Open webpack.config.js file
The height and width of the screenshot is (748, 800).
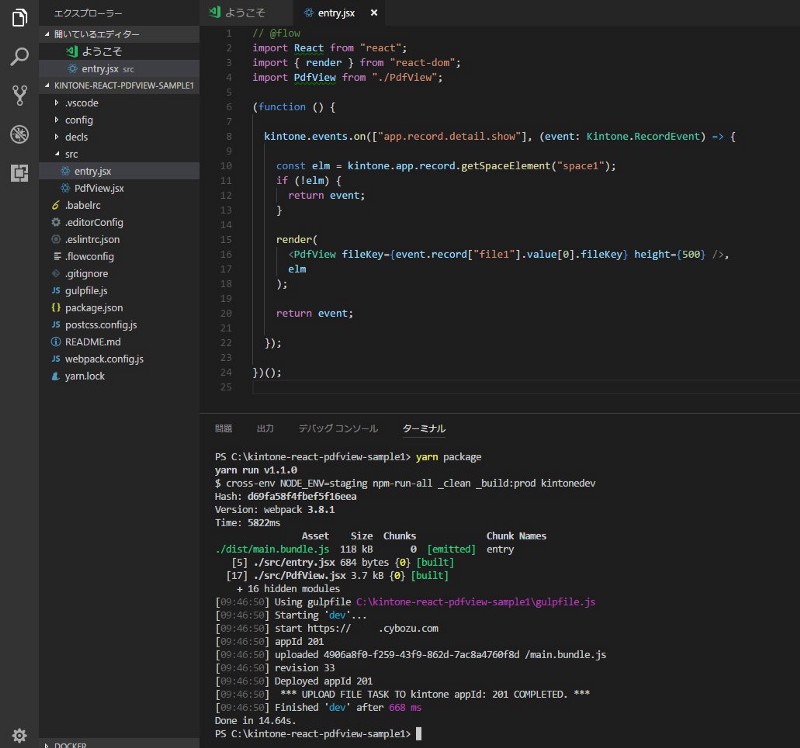104,359
